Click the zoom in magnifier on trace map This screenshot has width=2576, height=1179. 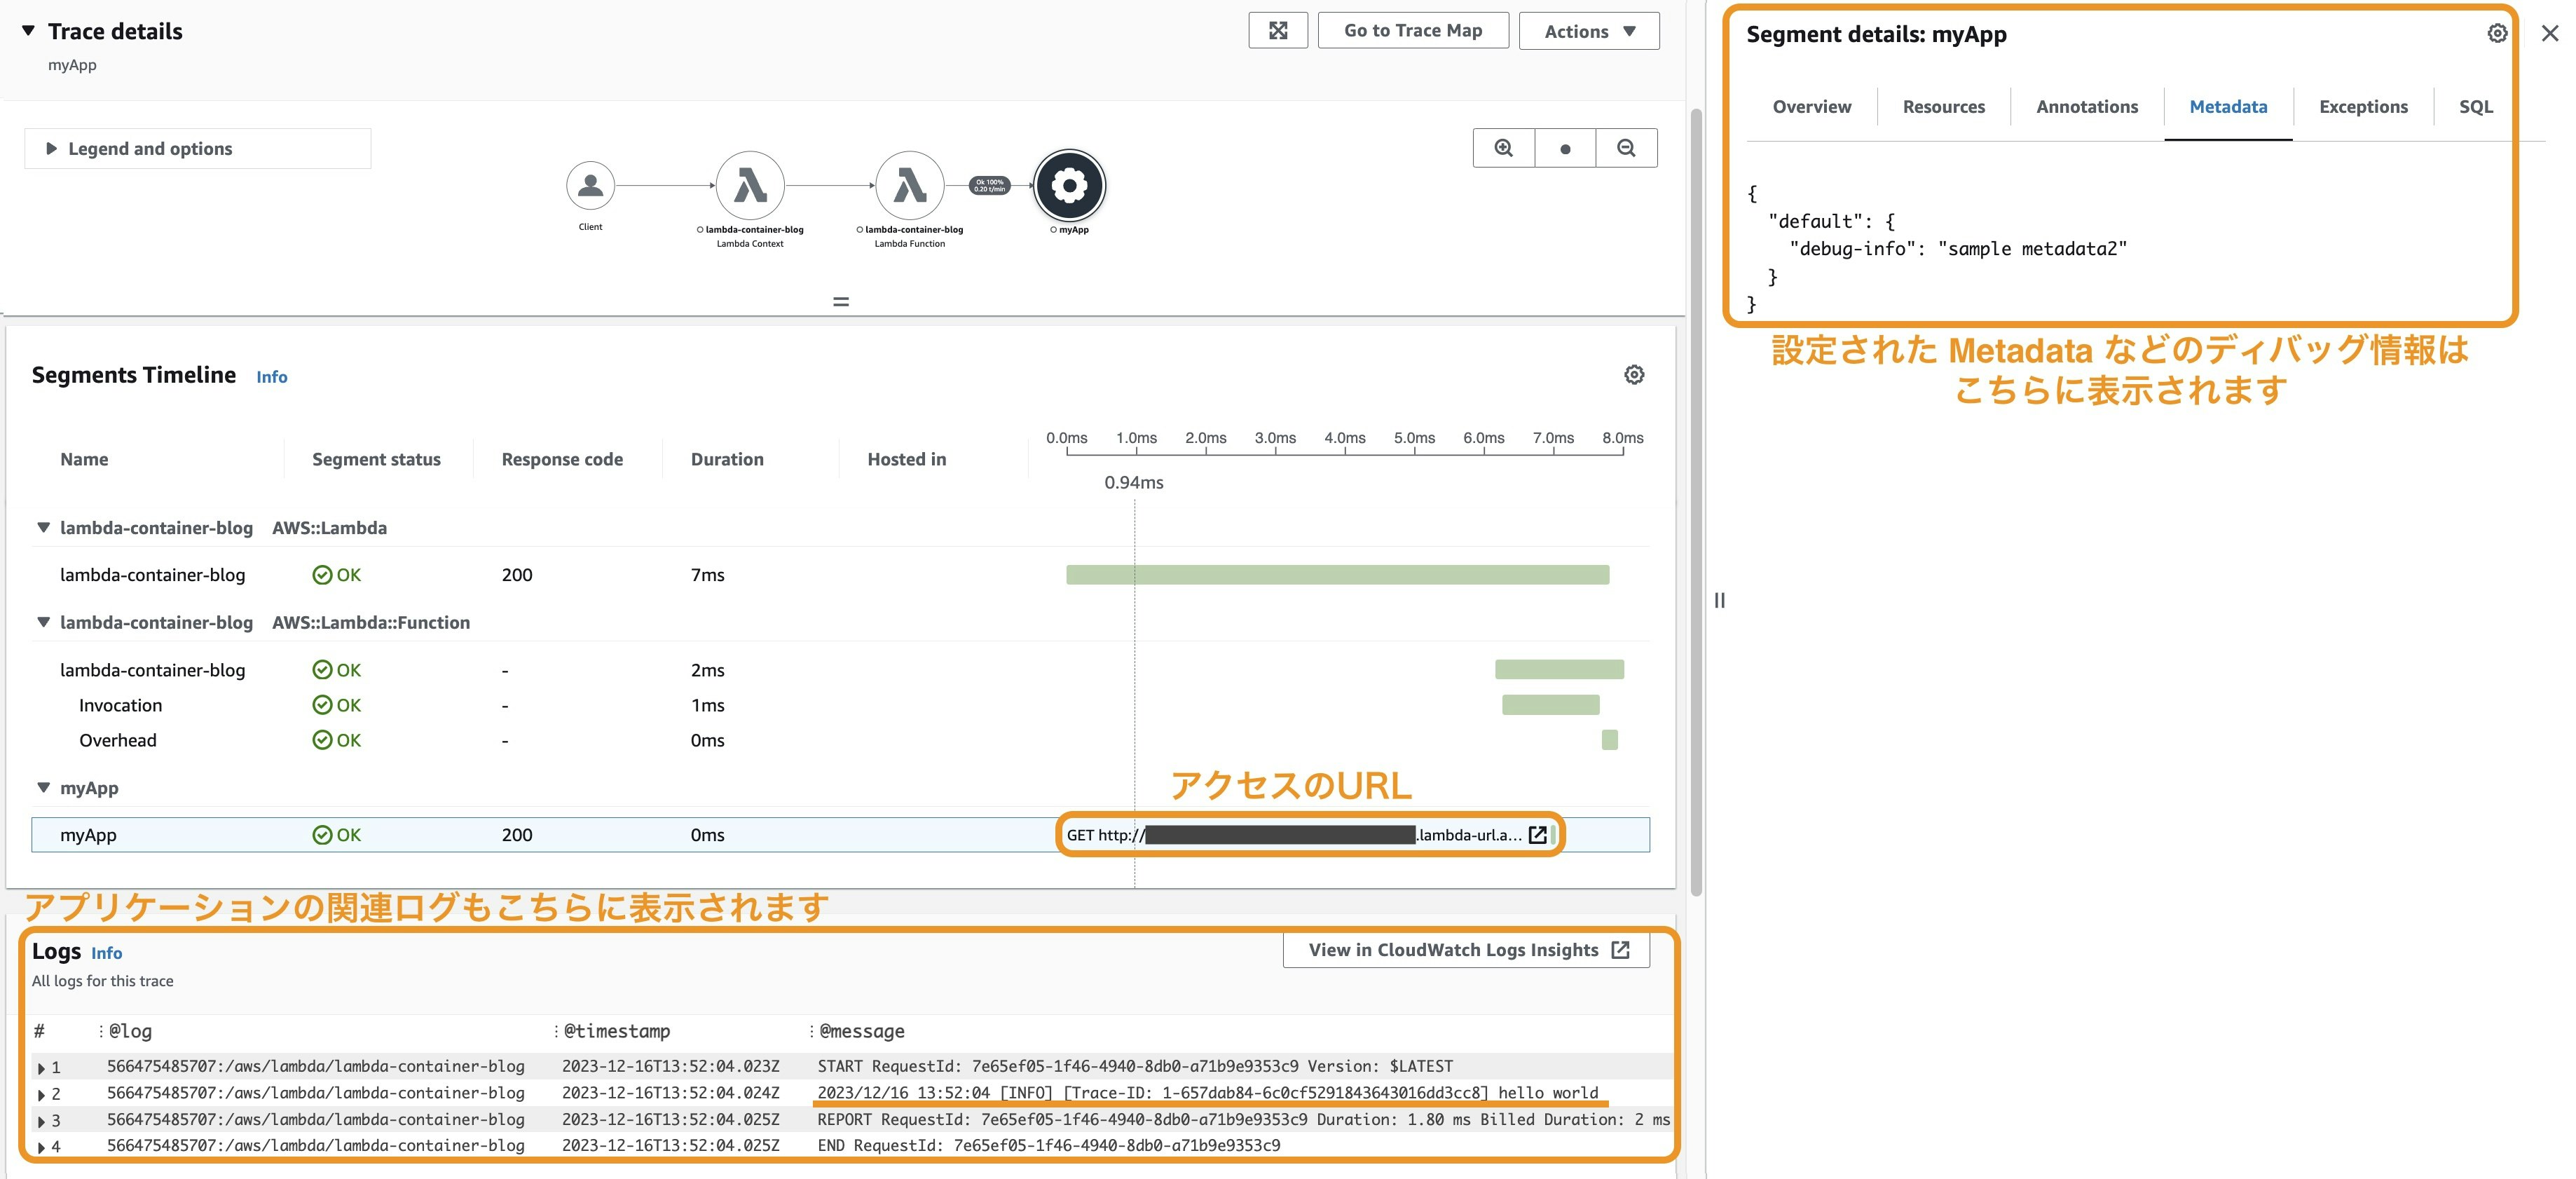(1503, 148)
